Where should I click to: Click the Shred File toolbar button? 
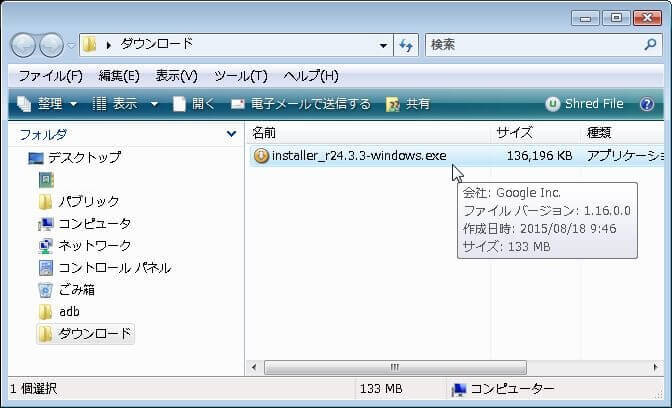point(584,104)
